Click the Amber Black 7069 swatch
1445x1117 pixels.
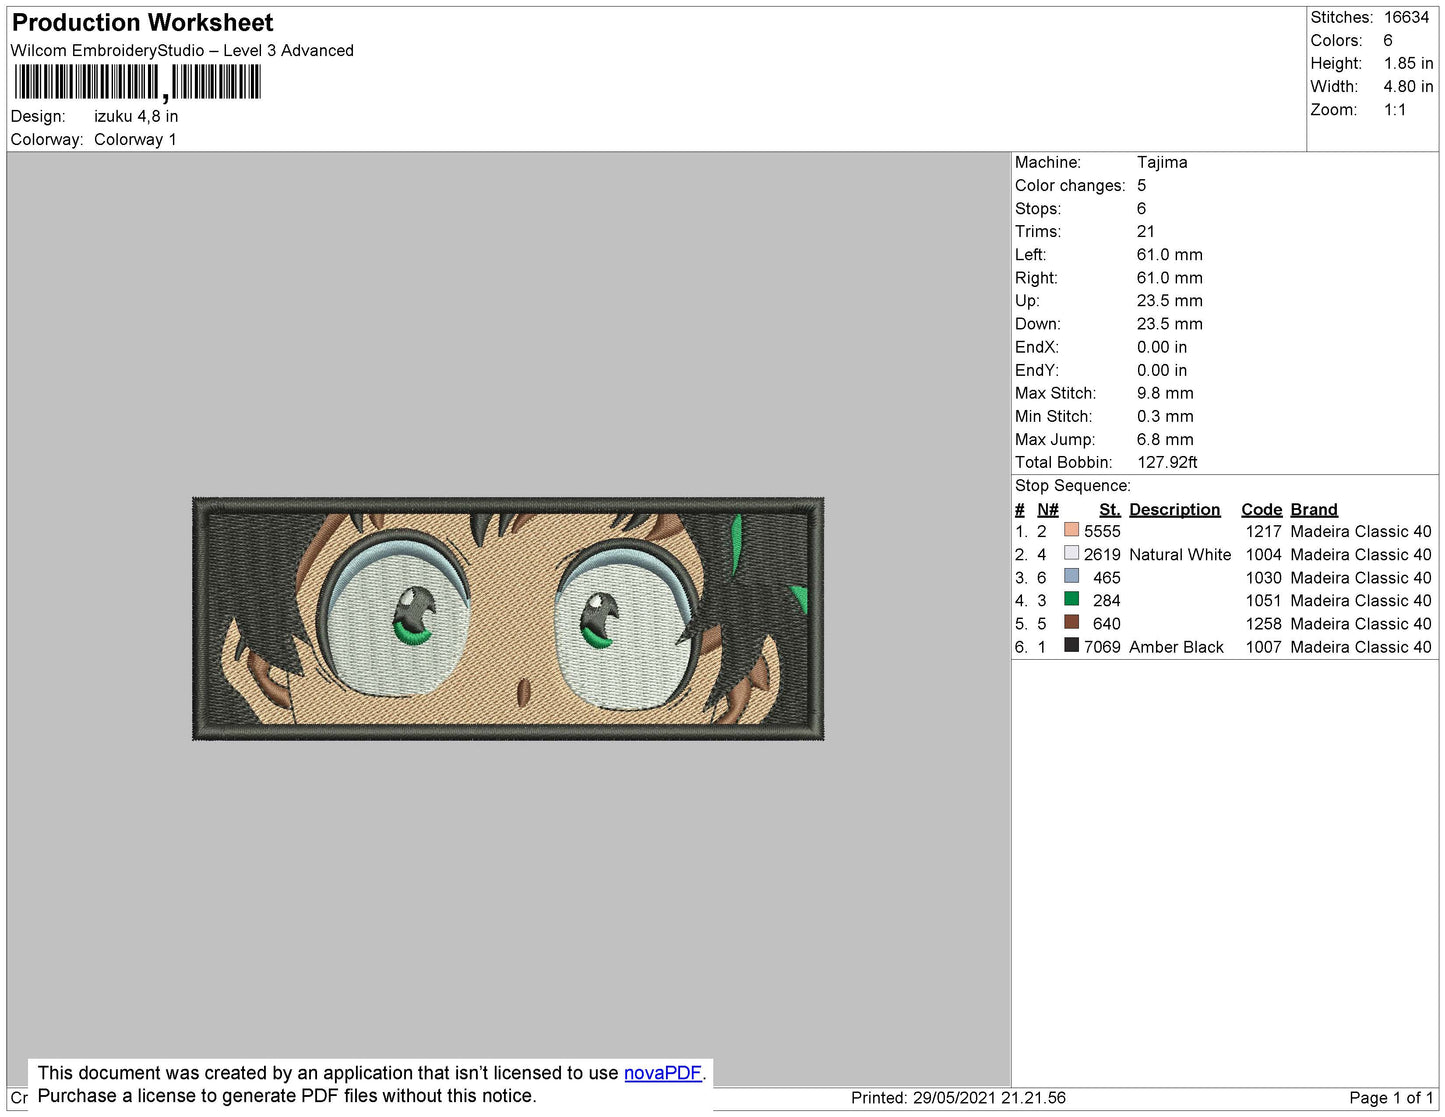tap(1072, 645)
